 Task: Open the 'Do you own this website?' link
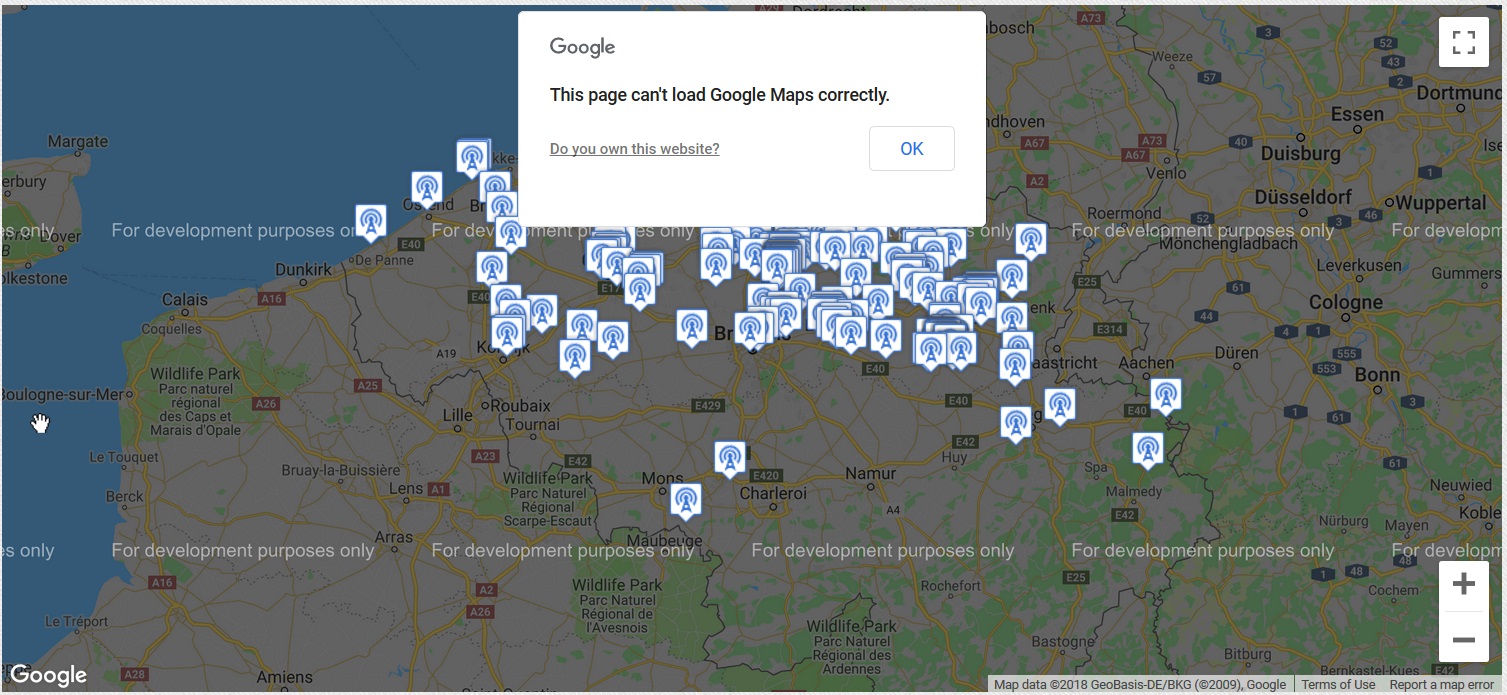pyautogui.click(x=634, y=149)
